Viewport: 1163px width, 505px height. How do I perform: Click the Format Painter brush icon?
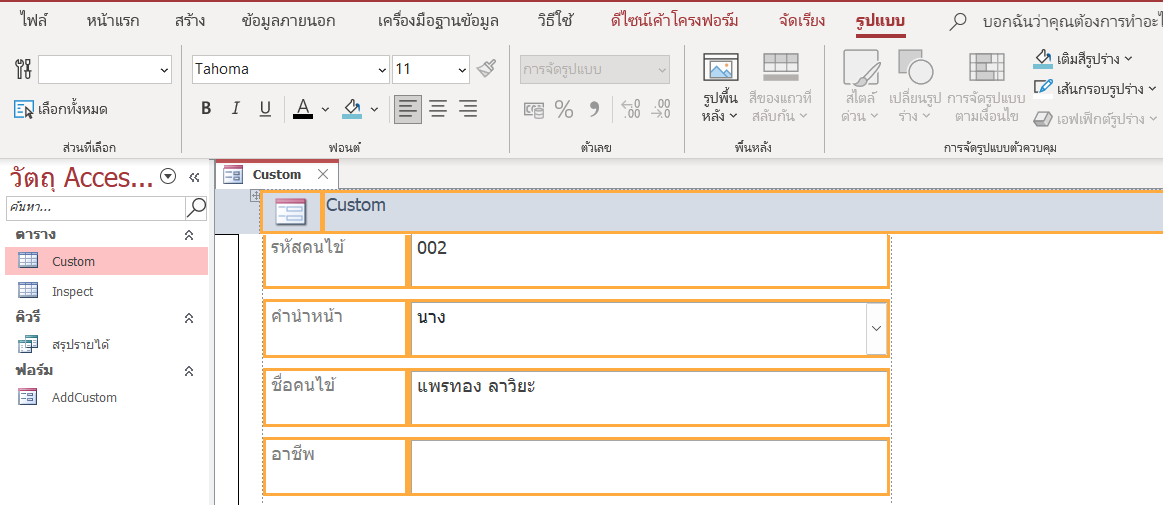click(487, 69)
